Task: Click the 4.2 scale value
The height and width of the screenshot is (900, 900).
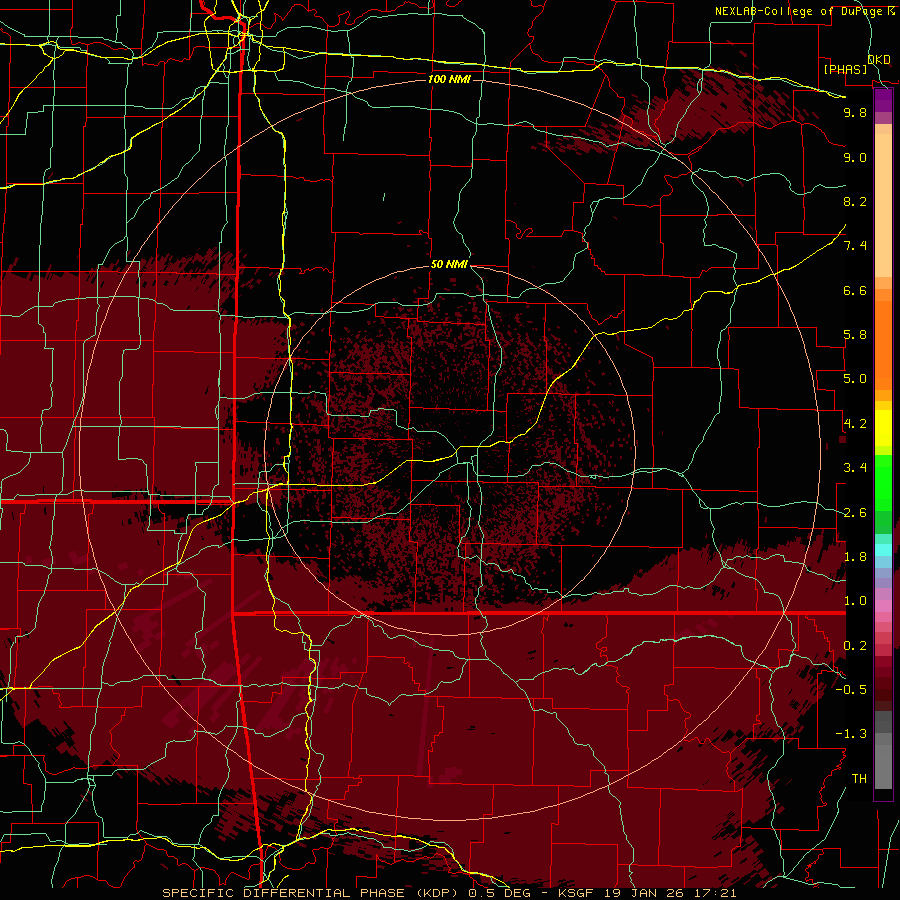Action: coord(855,424)
